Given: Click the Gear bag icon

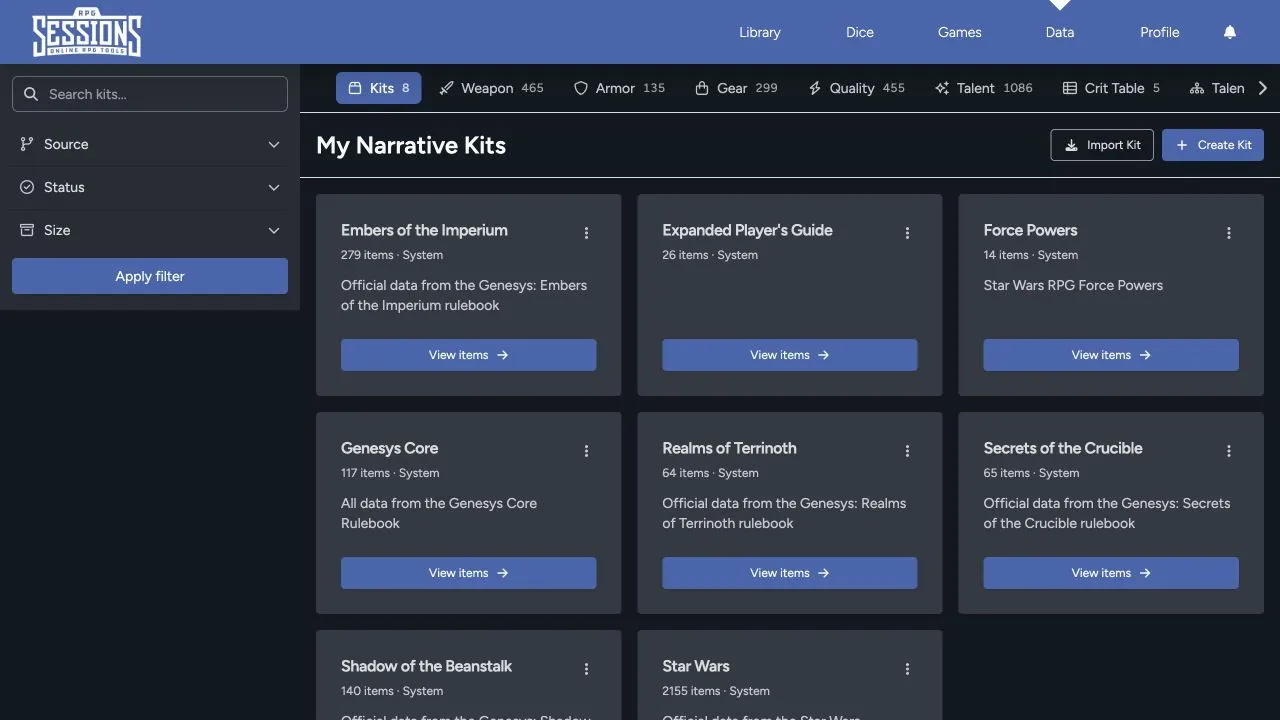Looking at the screenshot, I should 702,88.
